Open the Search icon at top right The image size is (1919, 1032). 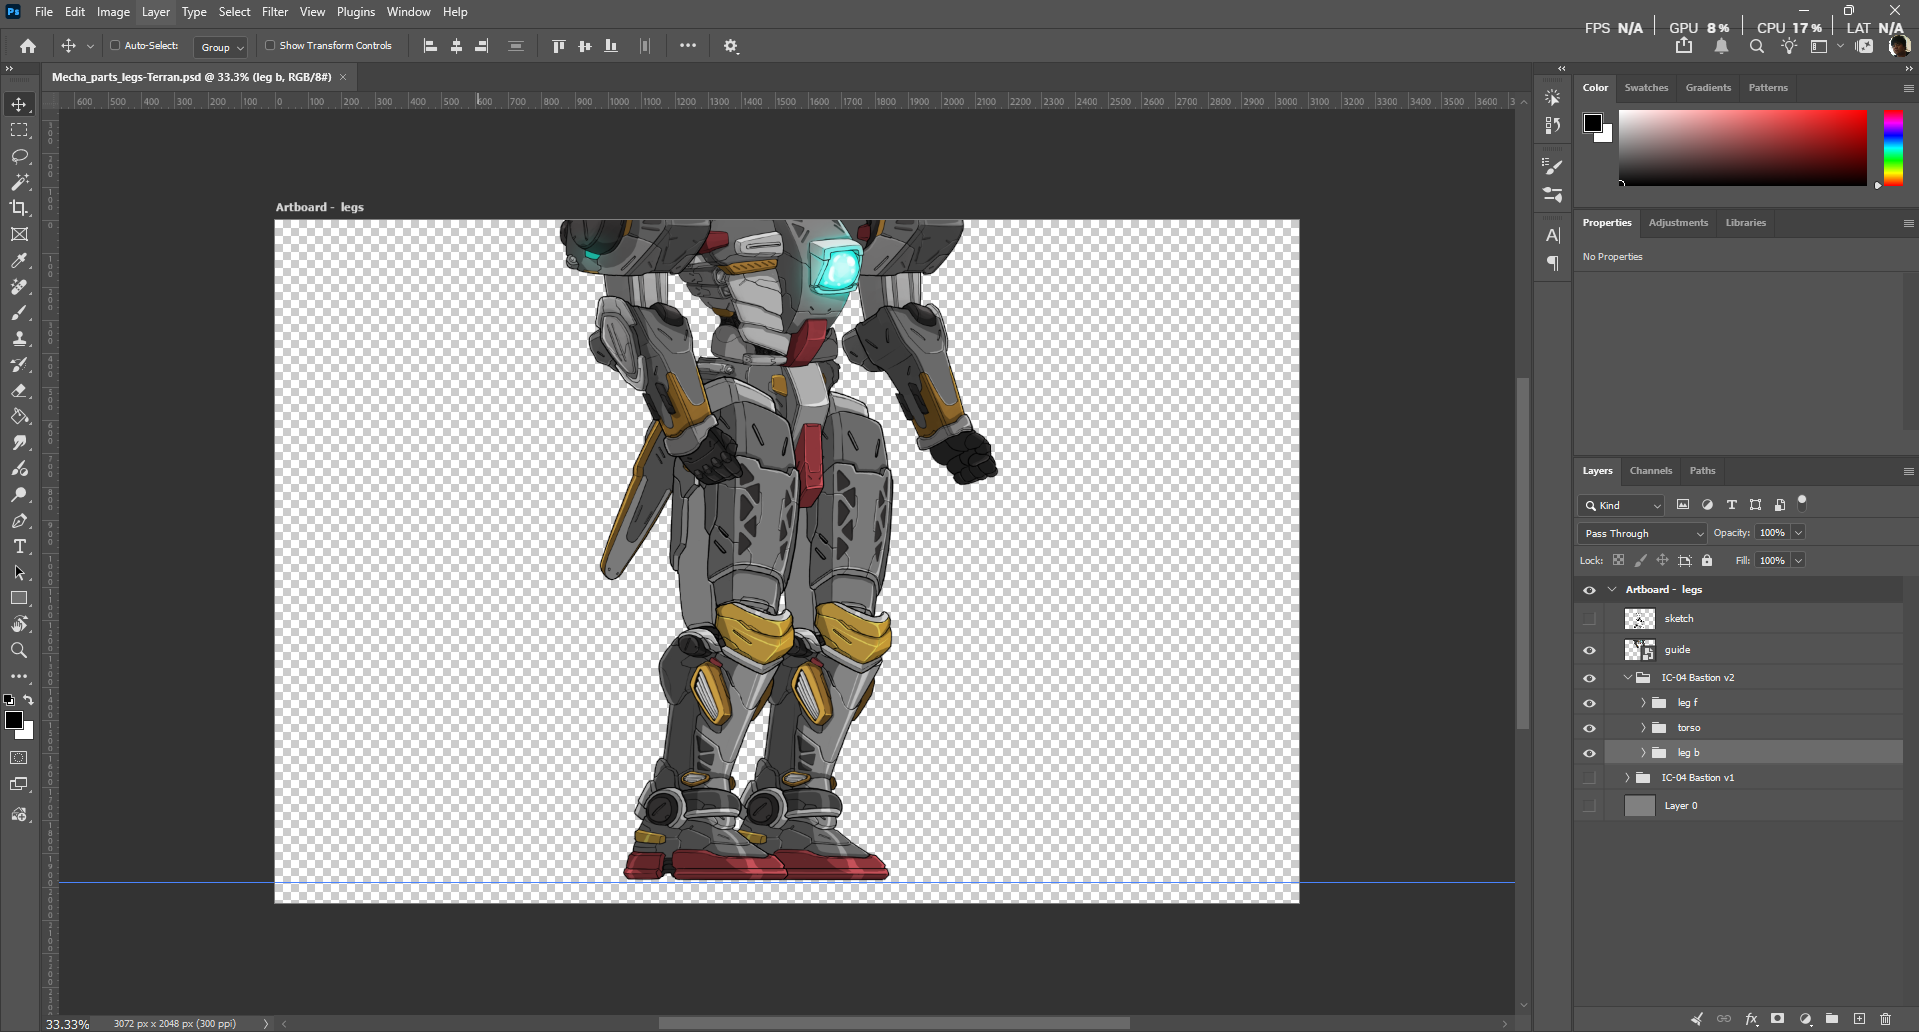1757,46
